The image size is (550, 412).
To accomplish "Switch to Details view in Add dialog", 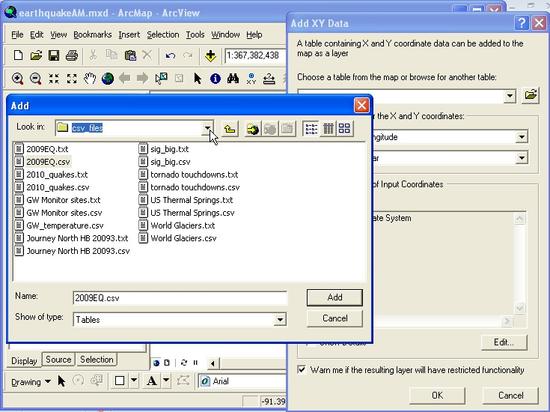I will [328, 129].
